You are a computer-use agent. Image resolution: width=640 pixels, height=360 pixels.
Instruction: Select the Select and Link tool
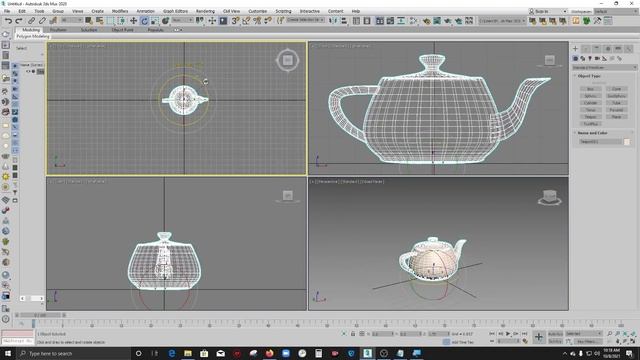pos(31,20)
